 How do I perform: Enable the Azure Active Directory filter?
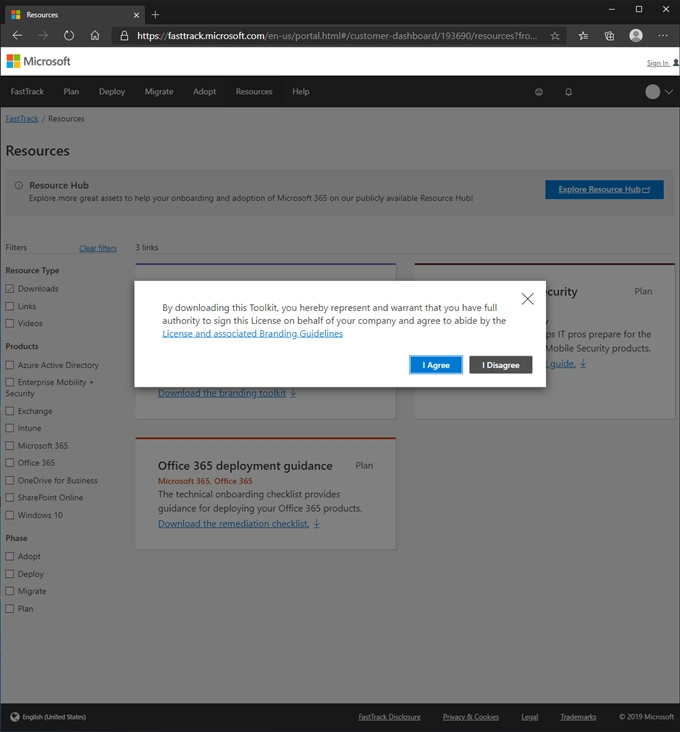tap(10, 365)
